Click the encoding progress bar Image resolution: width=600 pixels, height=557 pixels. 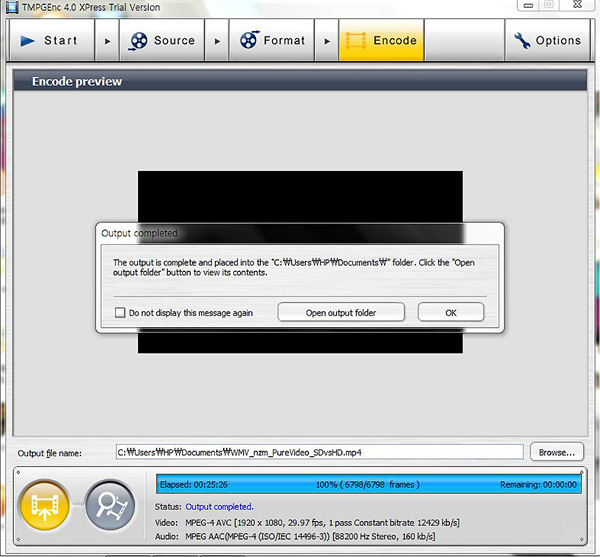[x=369, y=484]
